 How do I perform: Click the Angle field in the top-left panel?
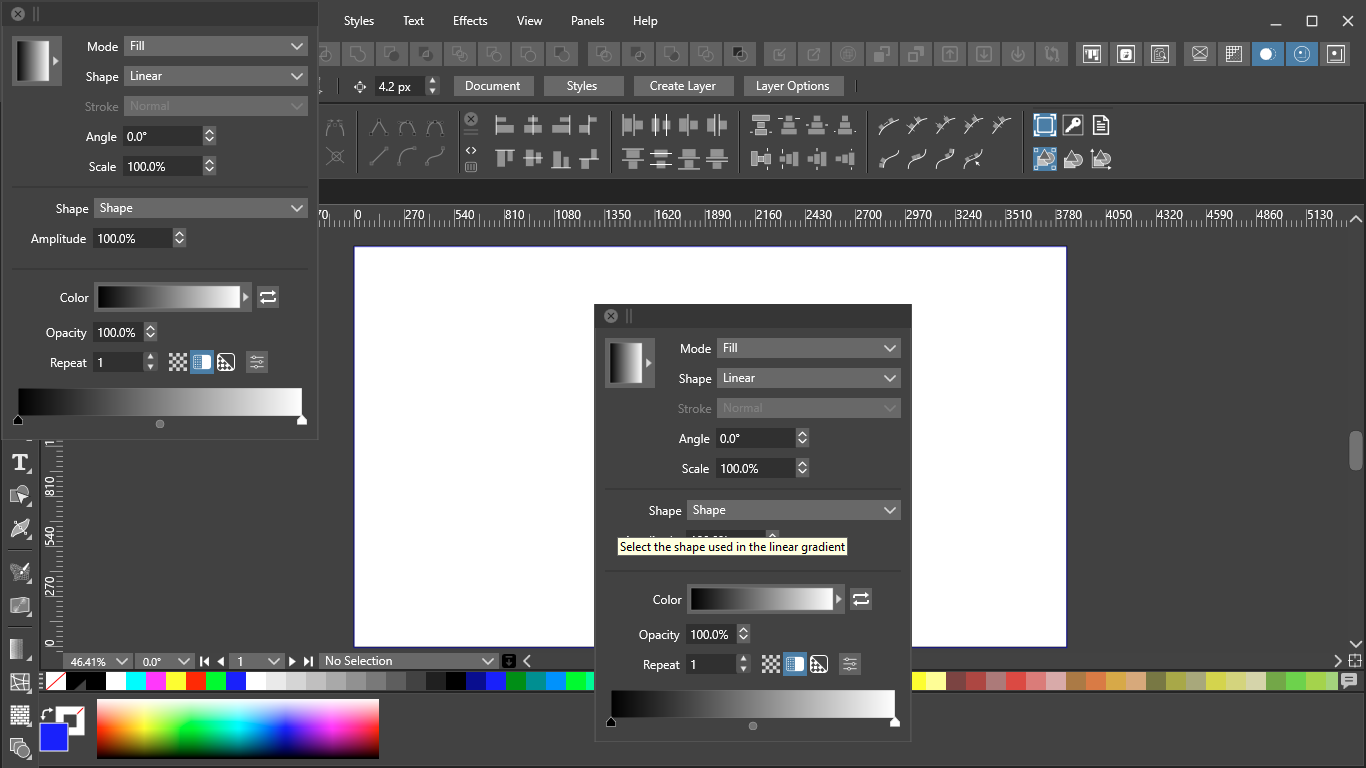161,136
